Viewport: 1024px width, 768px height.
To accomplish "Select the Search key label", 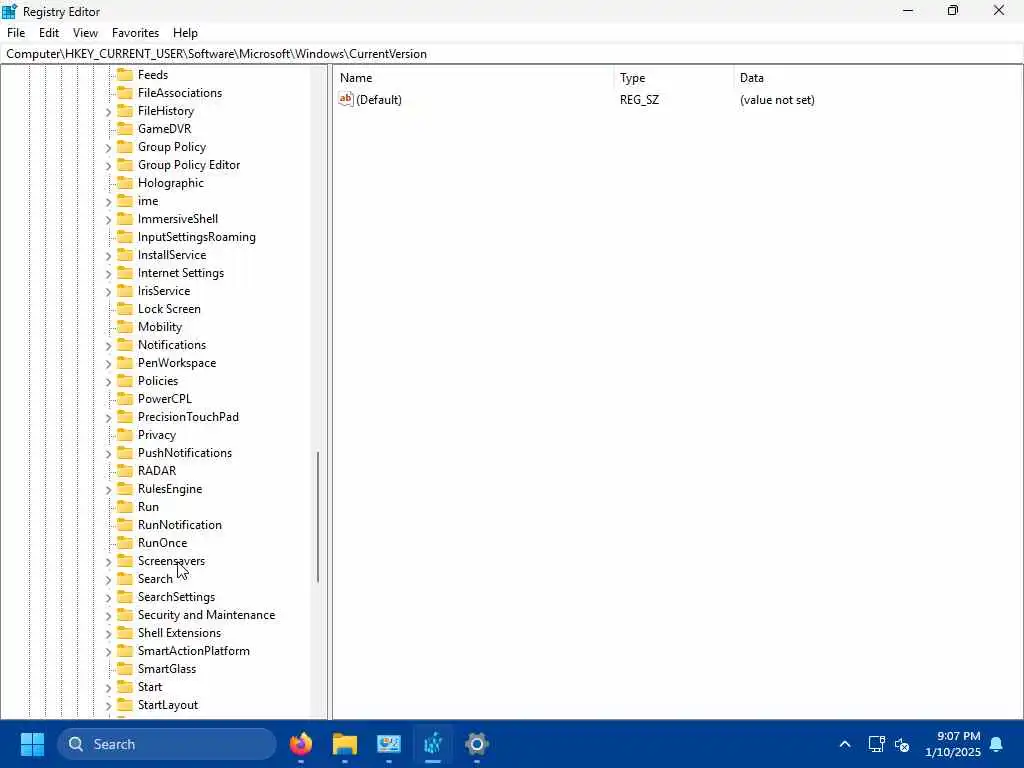I will tap(155, 579).
